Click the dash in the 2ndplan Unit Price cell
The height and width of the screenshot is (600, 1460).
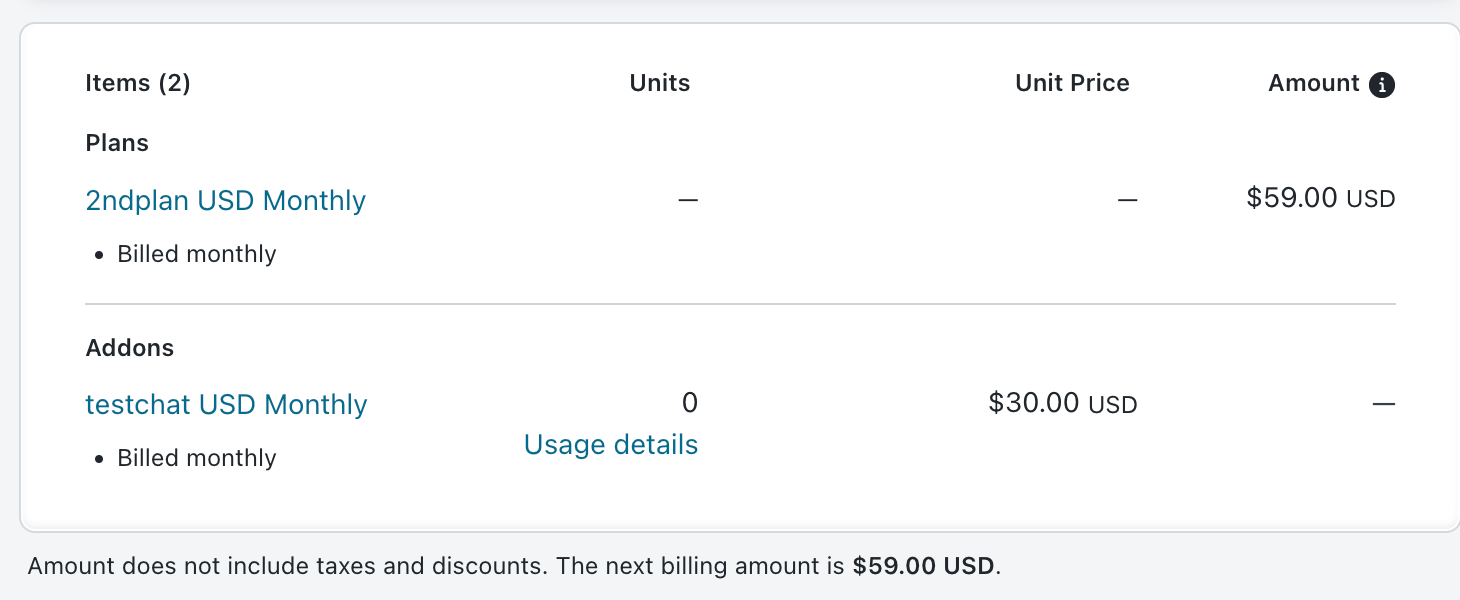coord(1127,199)
